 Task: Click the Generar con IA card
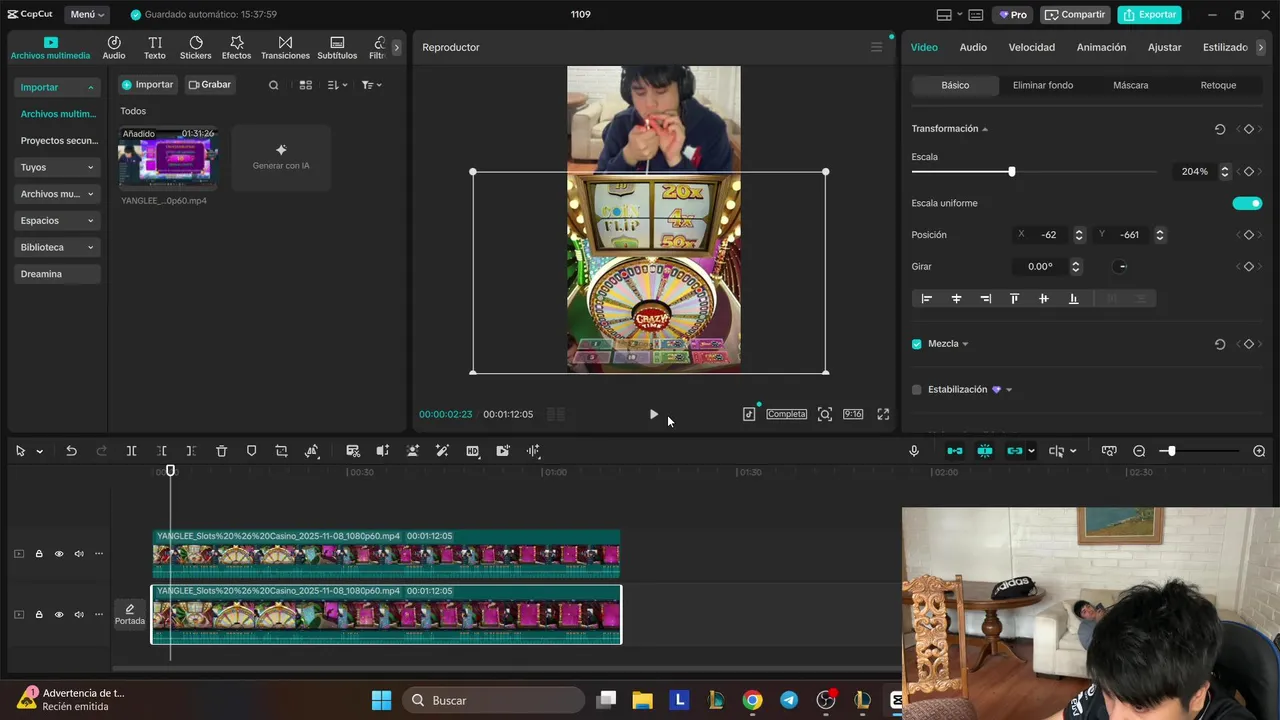coord(281,157)
